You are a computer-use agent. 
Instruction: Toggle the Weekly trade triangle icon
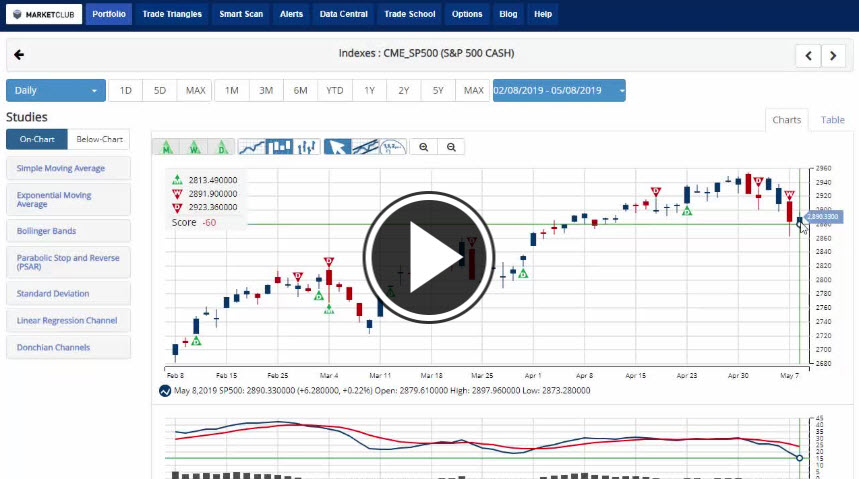click(x=194, y=147)
